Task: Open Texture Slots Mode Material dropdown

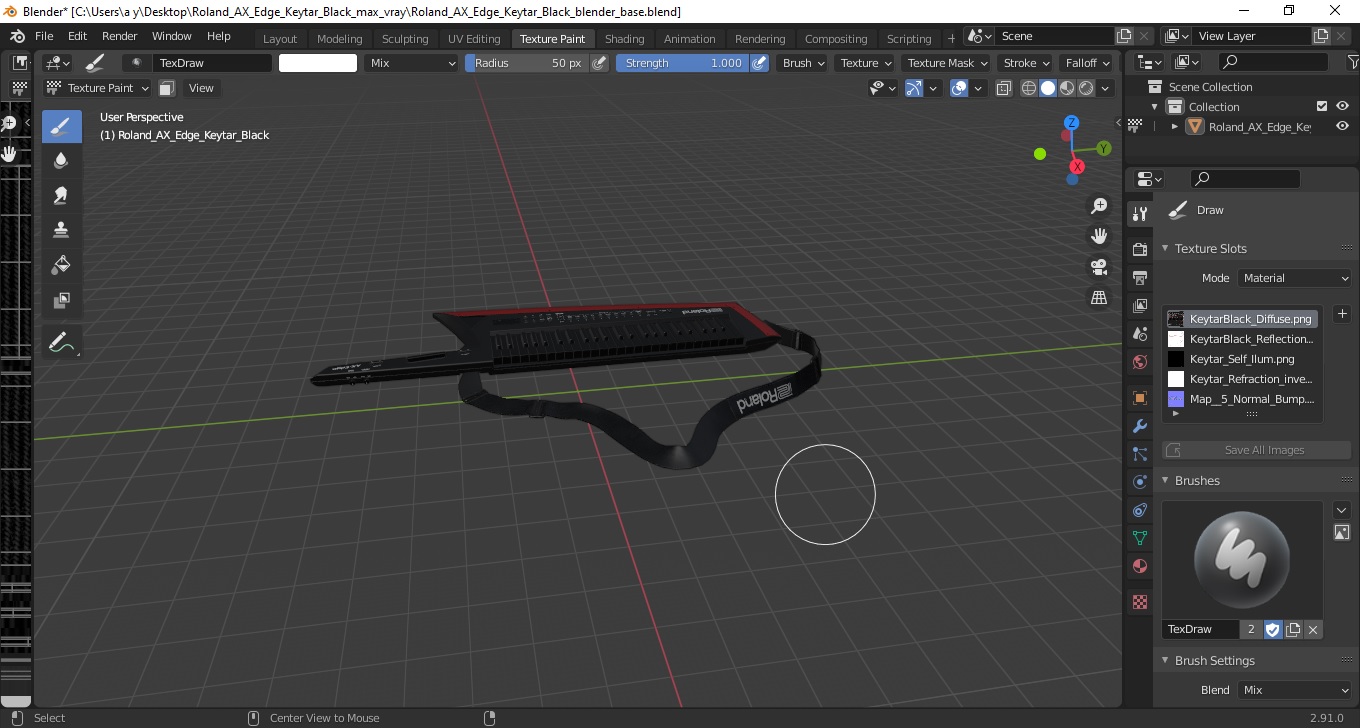Action: click(1294, 278)
